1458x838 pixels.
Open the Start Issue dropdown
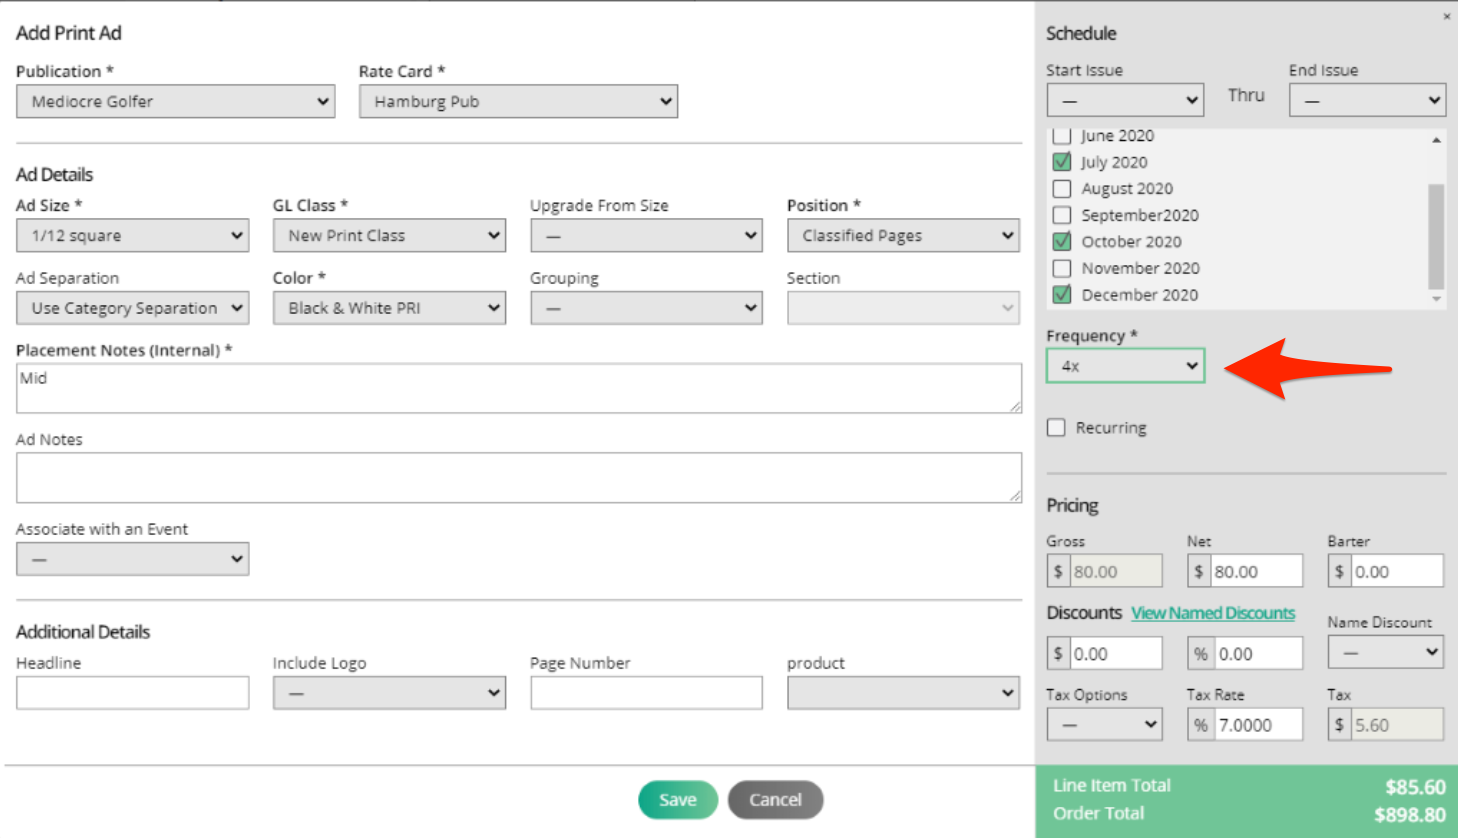[x=1125, y=100]
